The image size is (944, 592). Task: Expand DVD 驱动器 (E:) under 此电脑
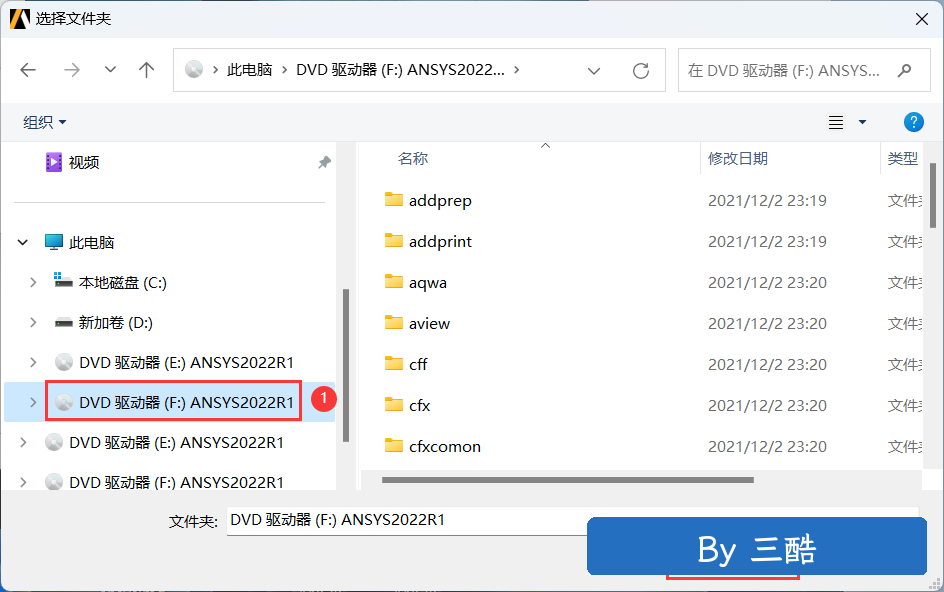pos(33,363)
